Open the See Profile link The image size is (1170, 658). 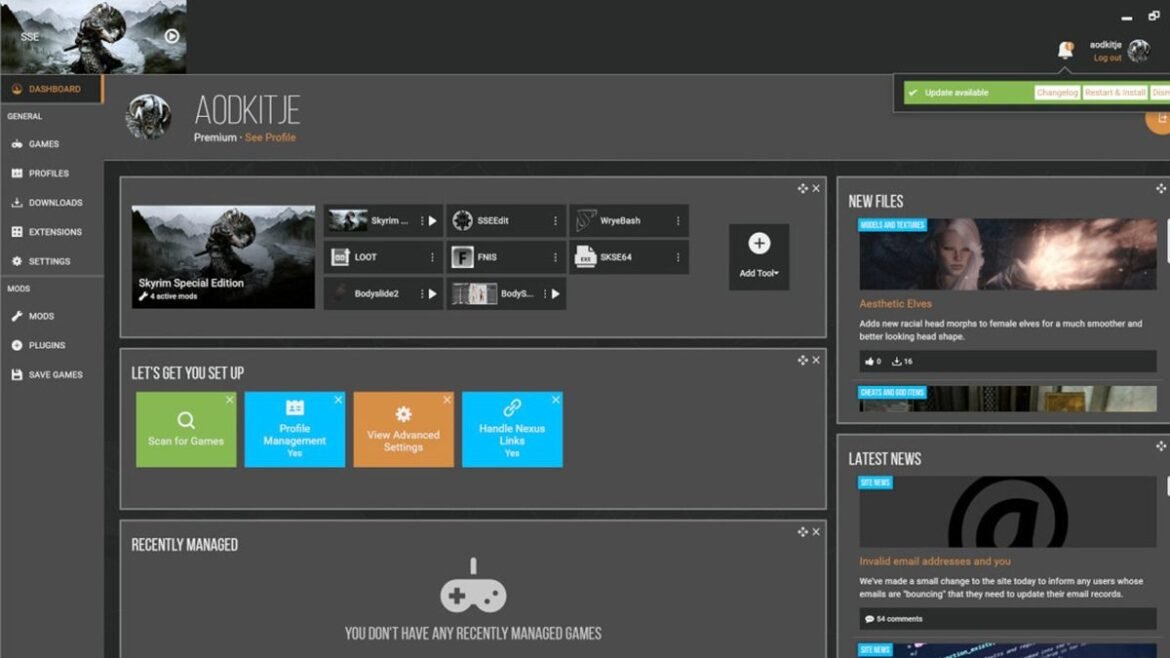coord(270,137)
